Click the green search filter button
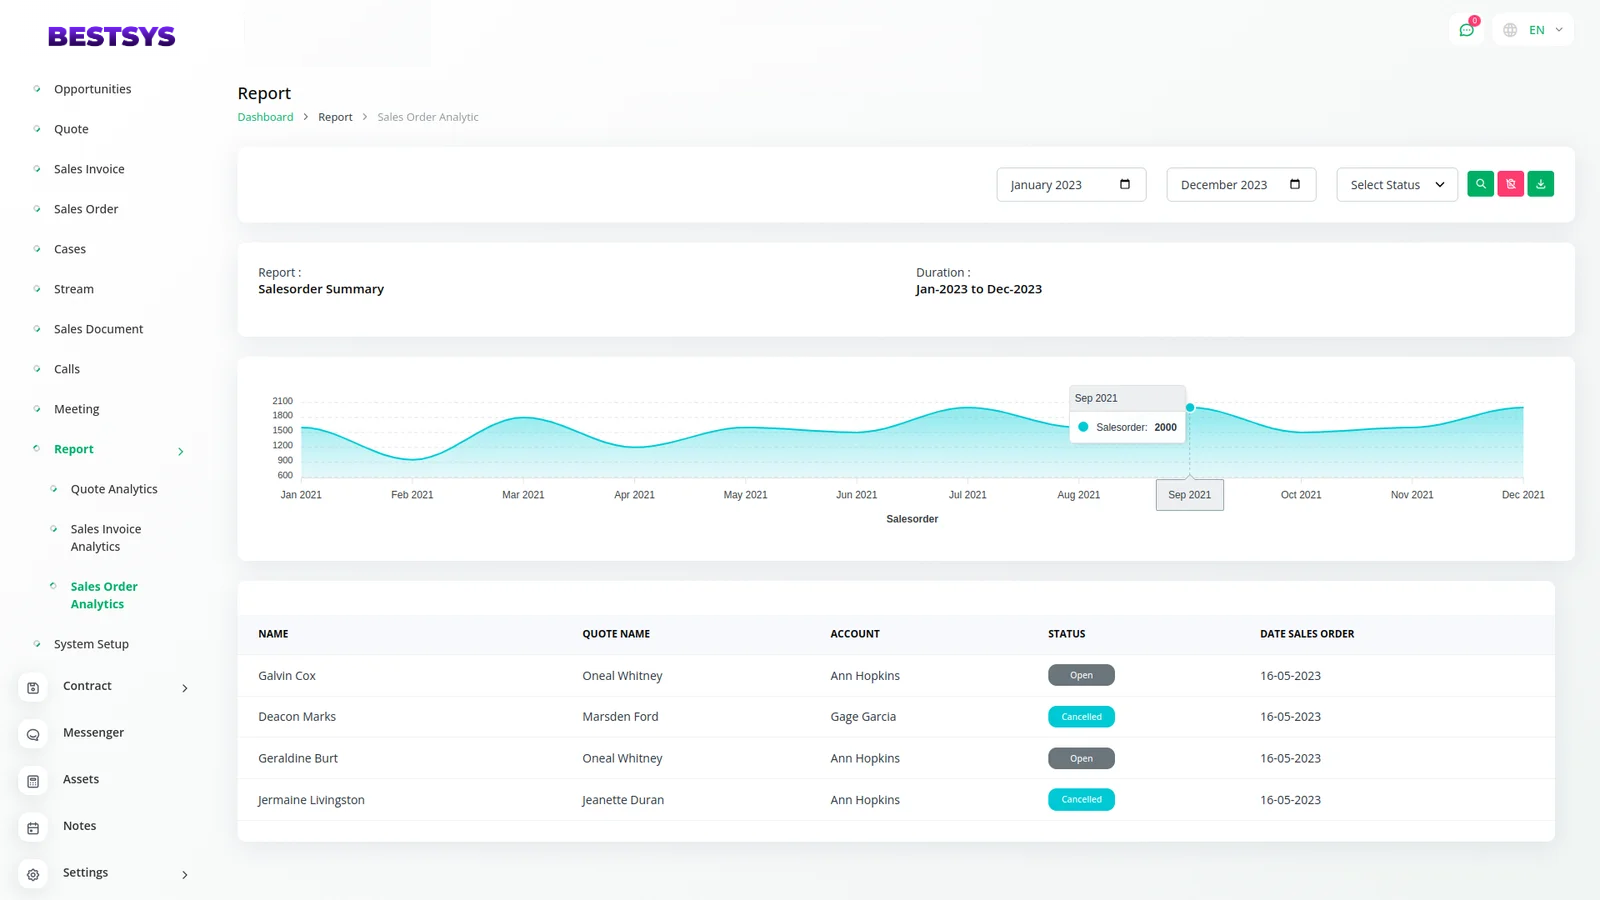Viewport: 1600px width, 900px height. [x=1480, y=184]
